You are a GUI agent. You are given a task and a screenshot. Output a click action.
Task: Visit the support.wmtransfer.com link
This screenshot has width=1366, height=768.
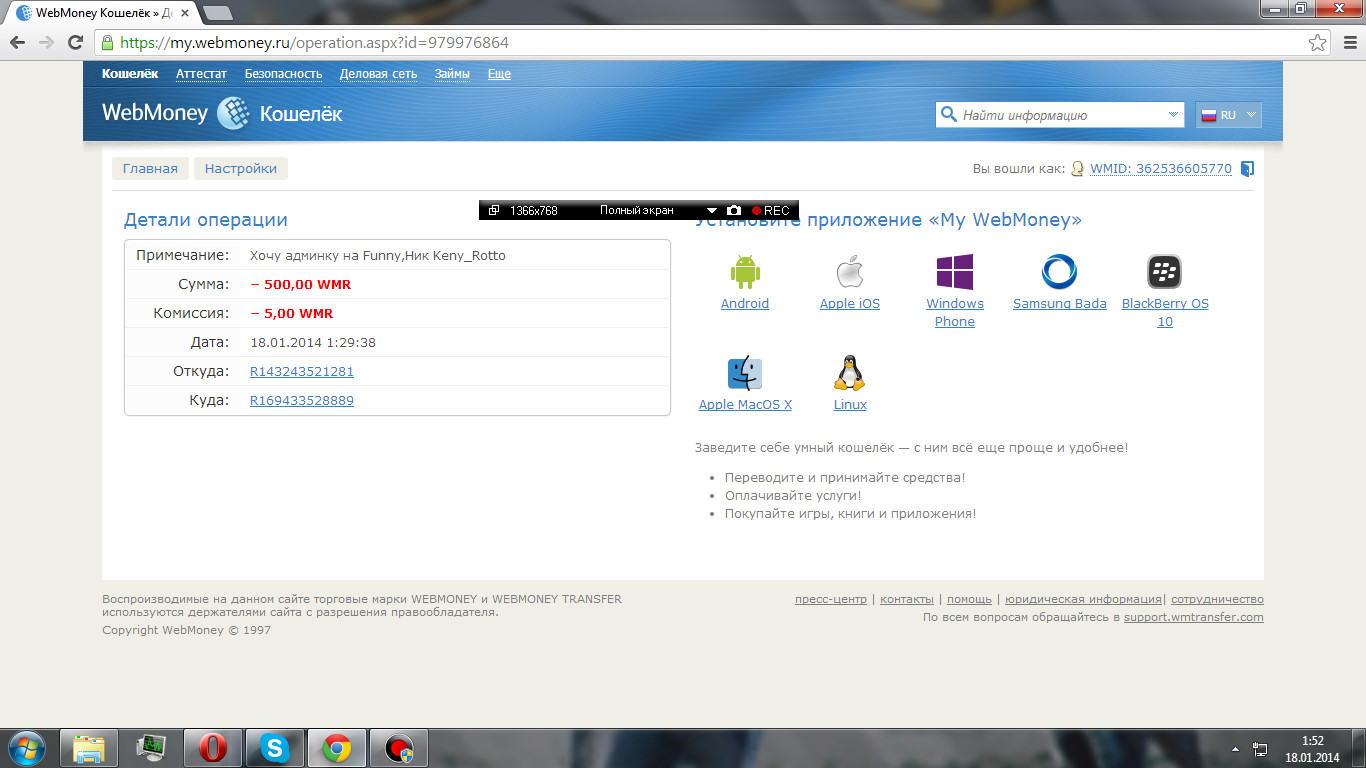pyautogui.click(x=1193, y=617)
